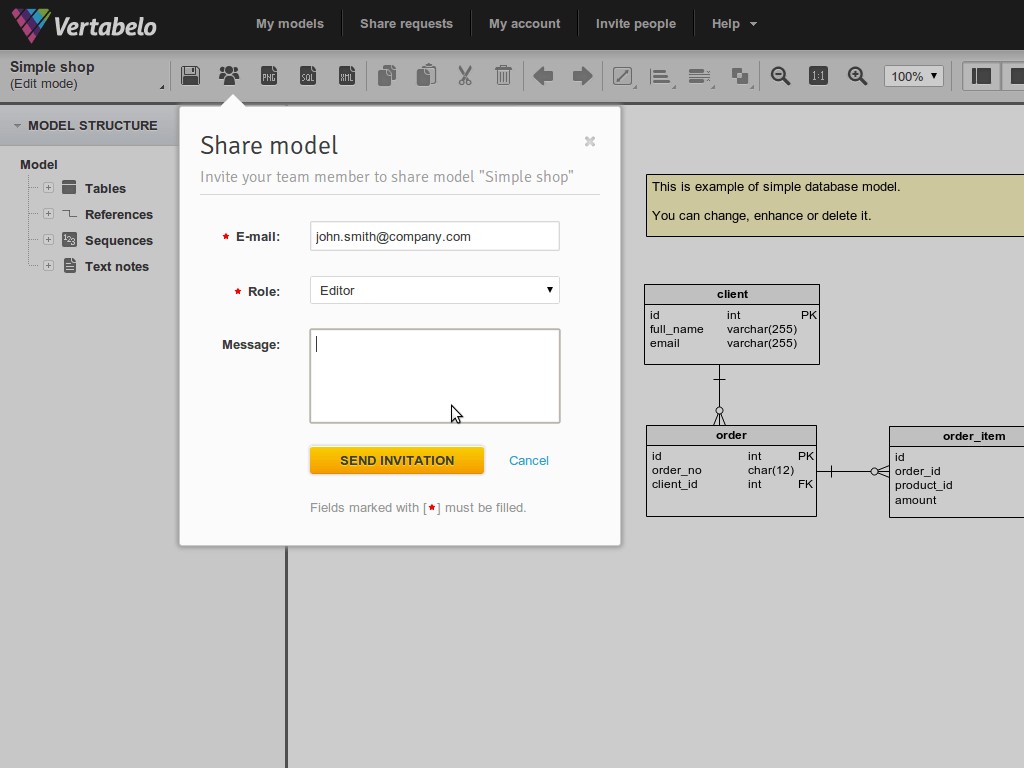The height and width of the screenshot is (768, 1024).
Task: Open the Role dropdown
Action: (x=434, y=290)
